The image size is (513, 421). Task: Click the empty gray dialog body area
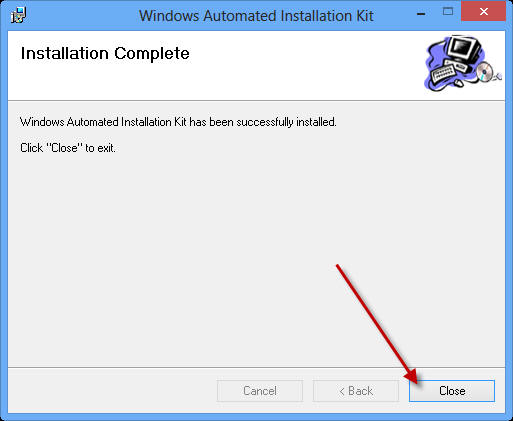(167, 250)
